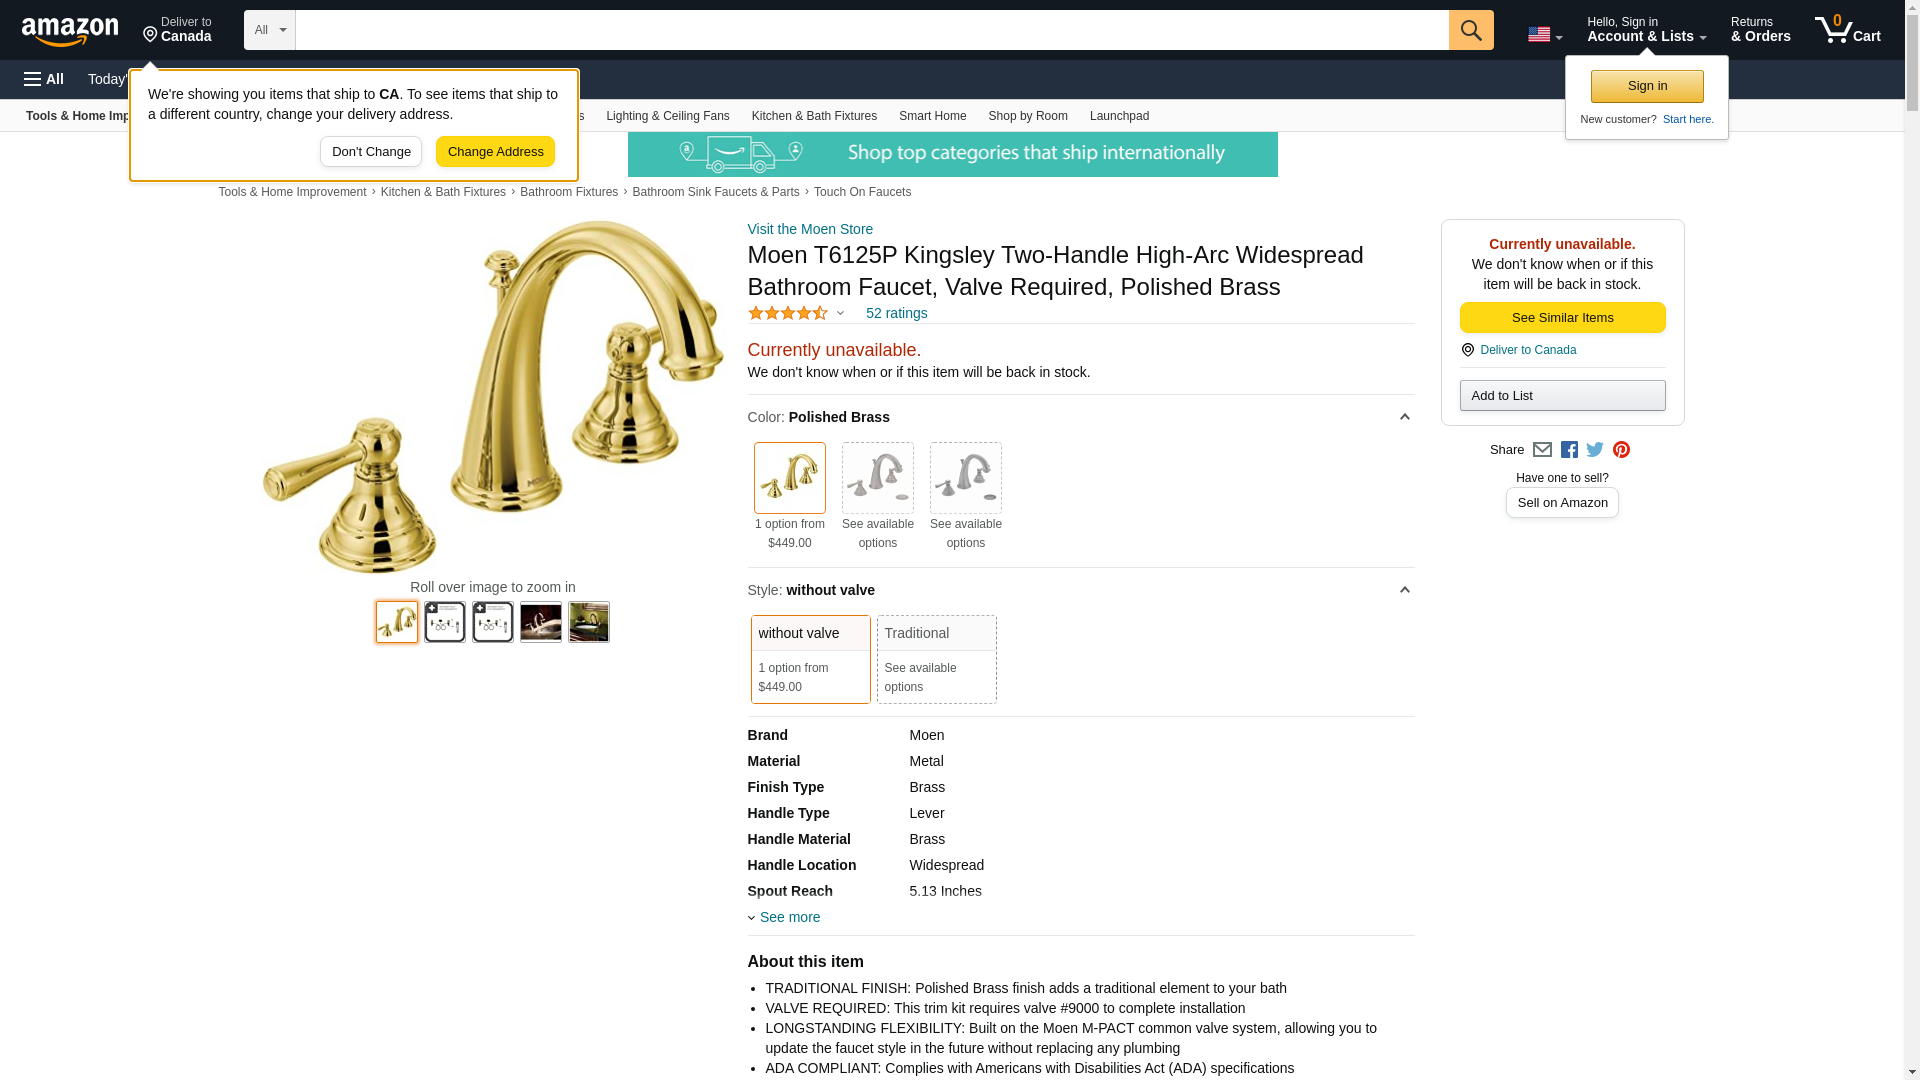Share product on Facebook icon
This screenshot has width=1920, height=1080.
point(1569,450)
